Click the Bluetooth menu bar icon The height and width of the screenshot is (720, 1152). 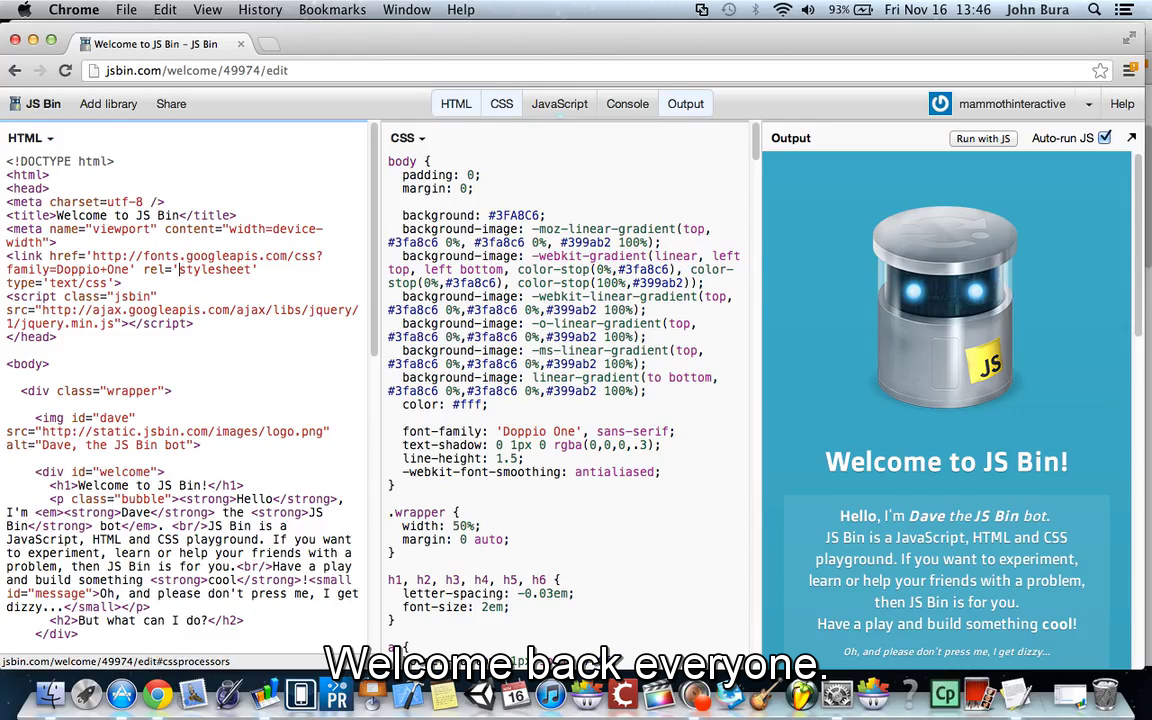click(755, 10)
